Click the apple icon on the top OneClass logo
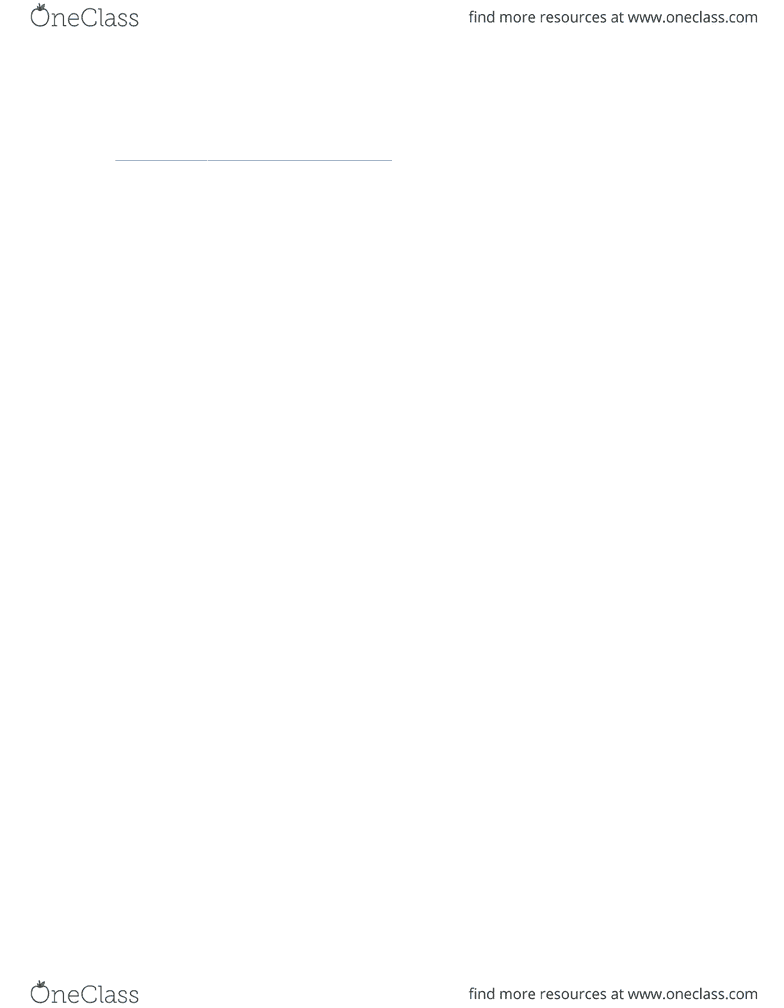784x1008 pixels. (40, 15)
